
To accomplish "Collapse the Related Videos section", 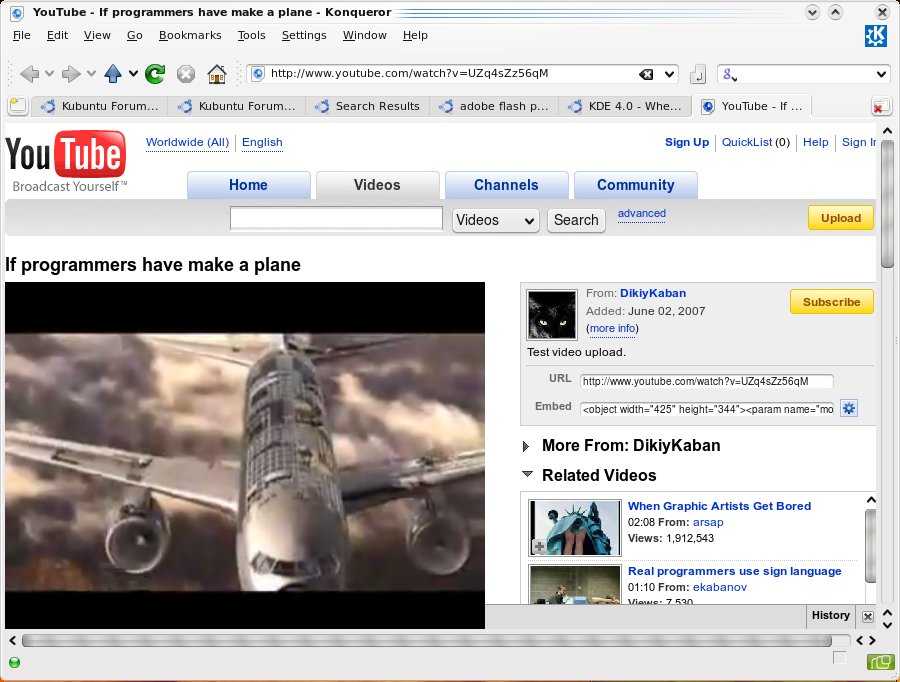I will coord(527,475).
